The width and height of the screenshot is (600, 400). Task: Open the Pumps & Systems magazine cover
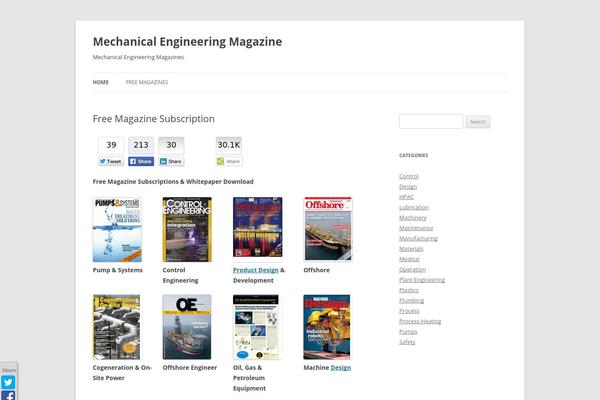click(x=117, y=230)
